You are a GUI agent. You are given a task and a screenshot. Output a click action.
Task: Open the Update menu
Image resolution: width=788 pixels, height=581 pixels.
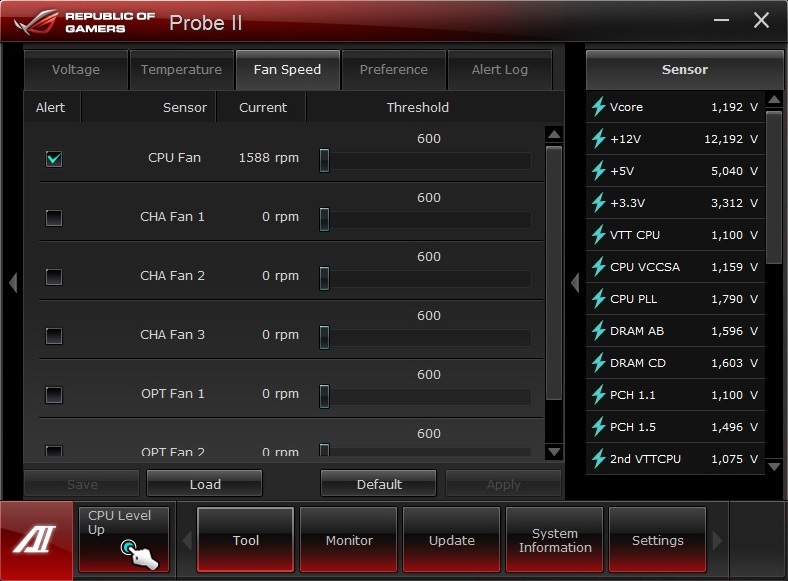(451, 540)
